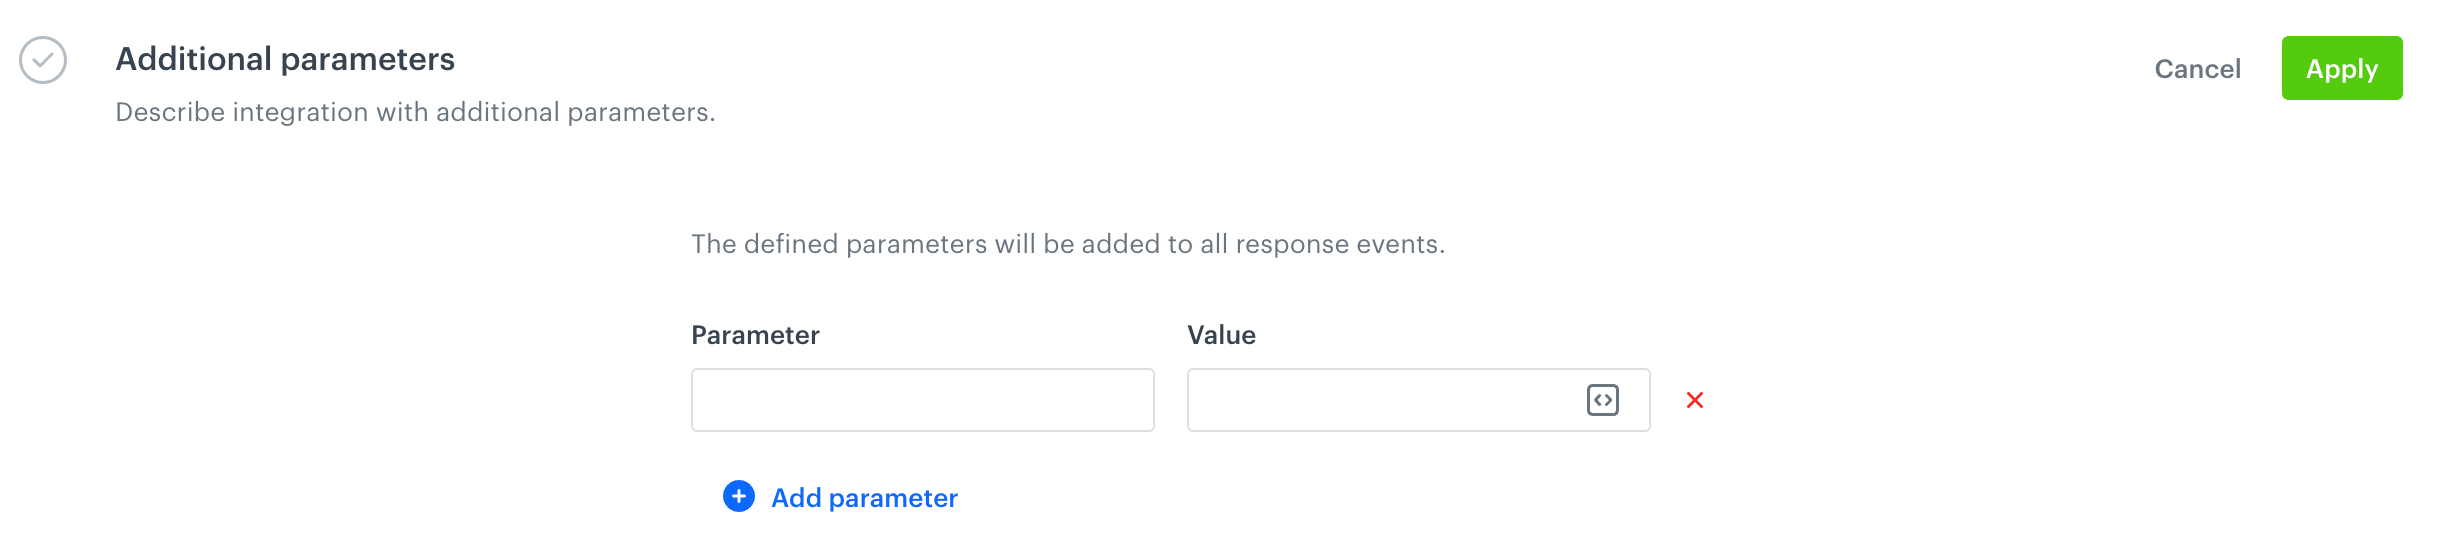Click the word 'Apply' to save parameters
This screenshot has width=2444, height=548.
point(2341,69)
